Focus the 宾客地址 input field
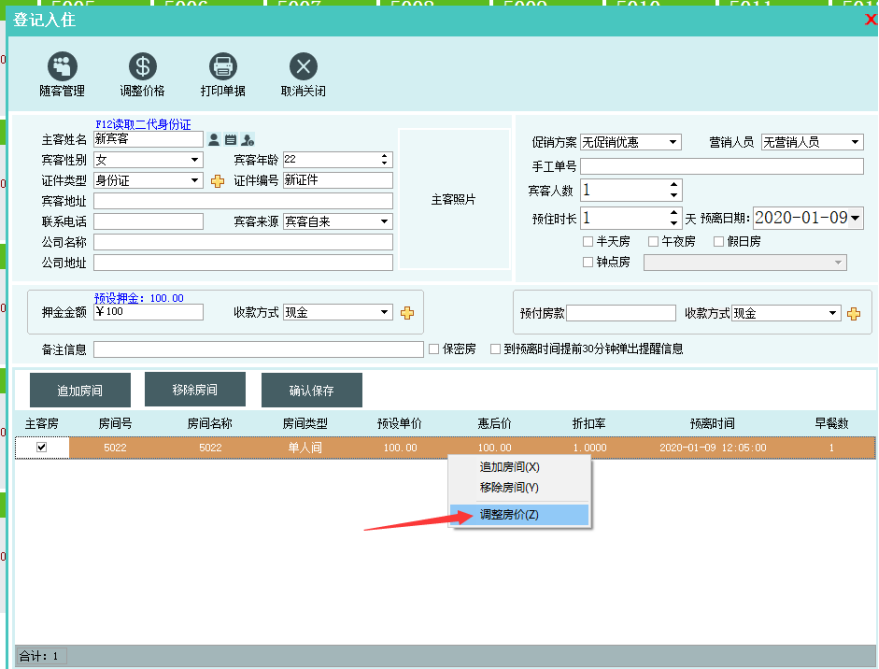879x669 pixels. point(243,201)
